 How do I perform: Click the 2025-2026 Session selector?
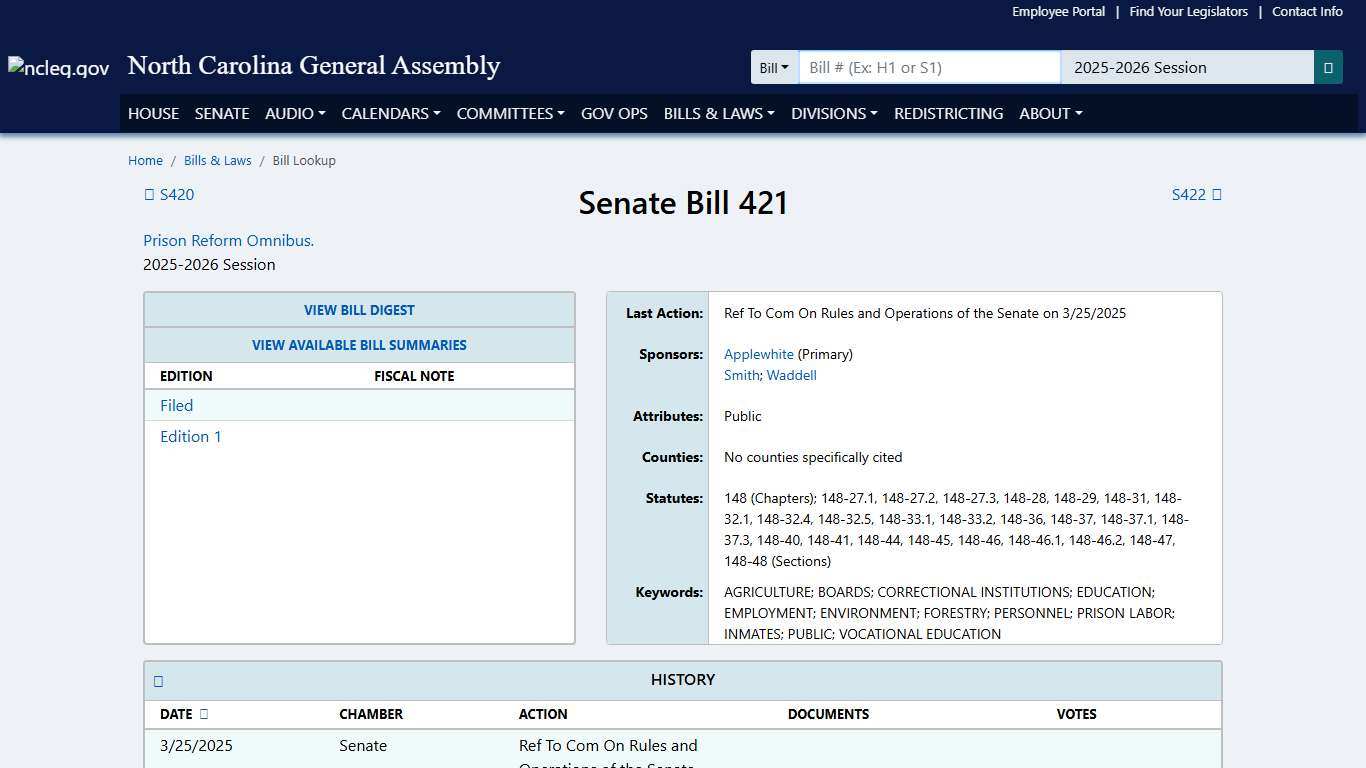tap(1186, 67)
